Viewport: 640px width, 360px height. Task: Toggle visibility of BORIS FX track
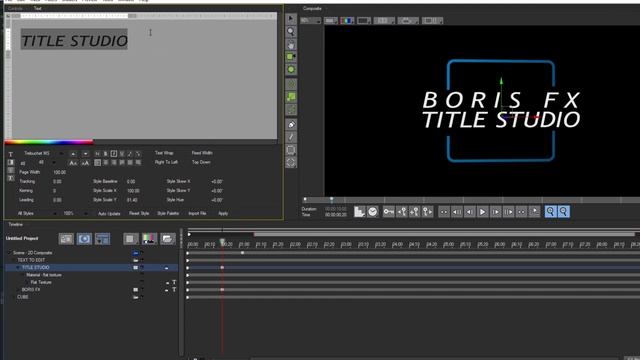[136, 290]
